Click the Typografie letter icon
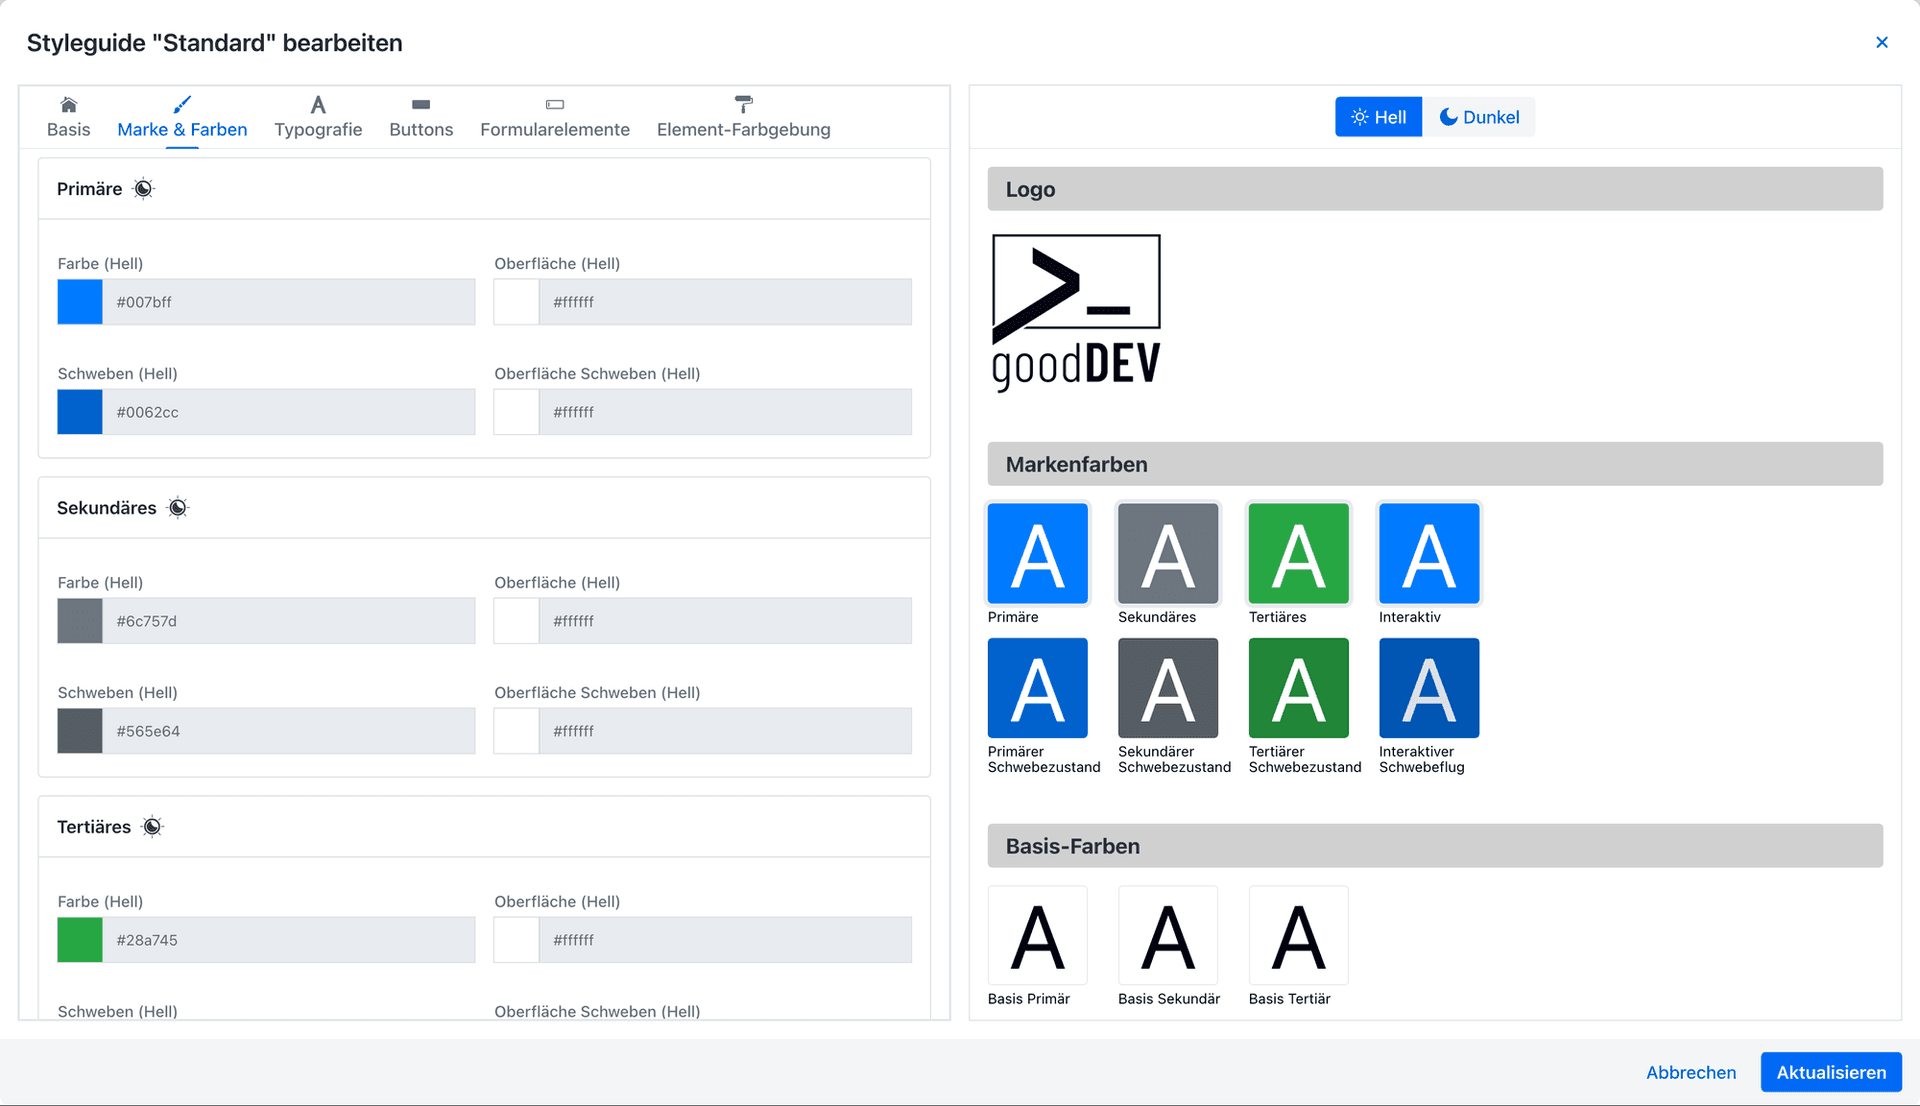Image resolution: width=1920 pixels, height=1106 pixels. coord(318,105)
